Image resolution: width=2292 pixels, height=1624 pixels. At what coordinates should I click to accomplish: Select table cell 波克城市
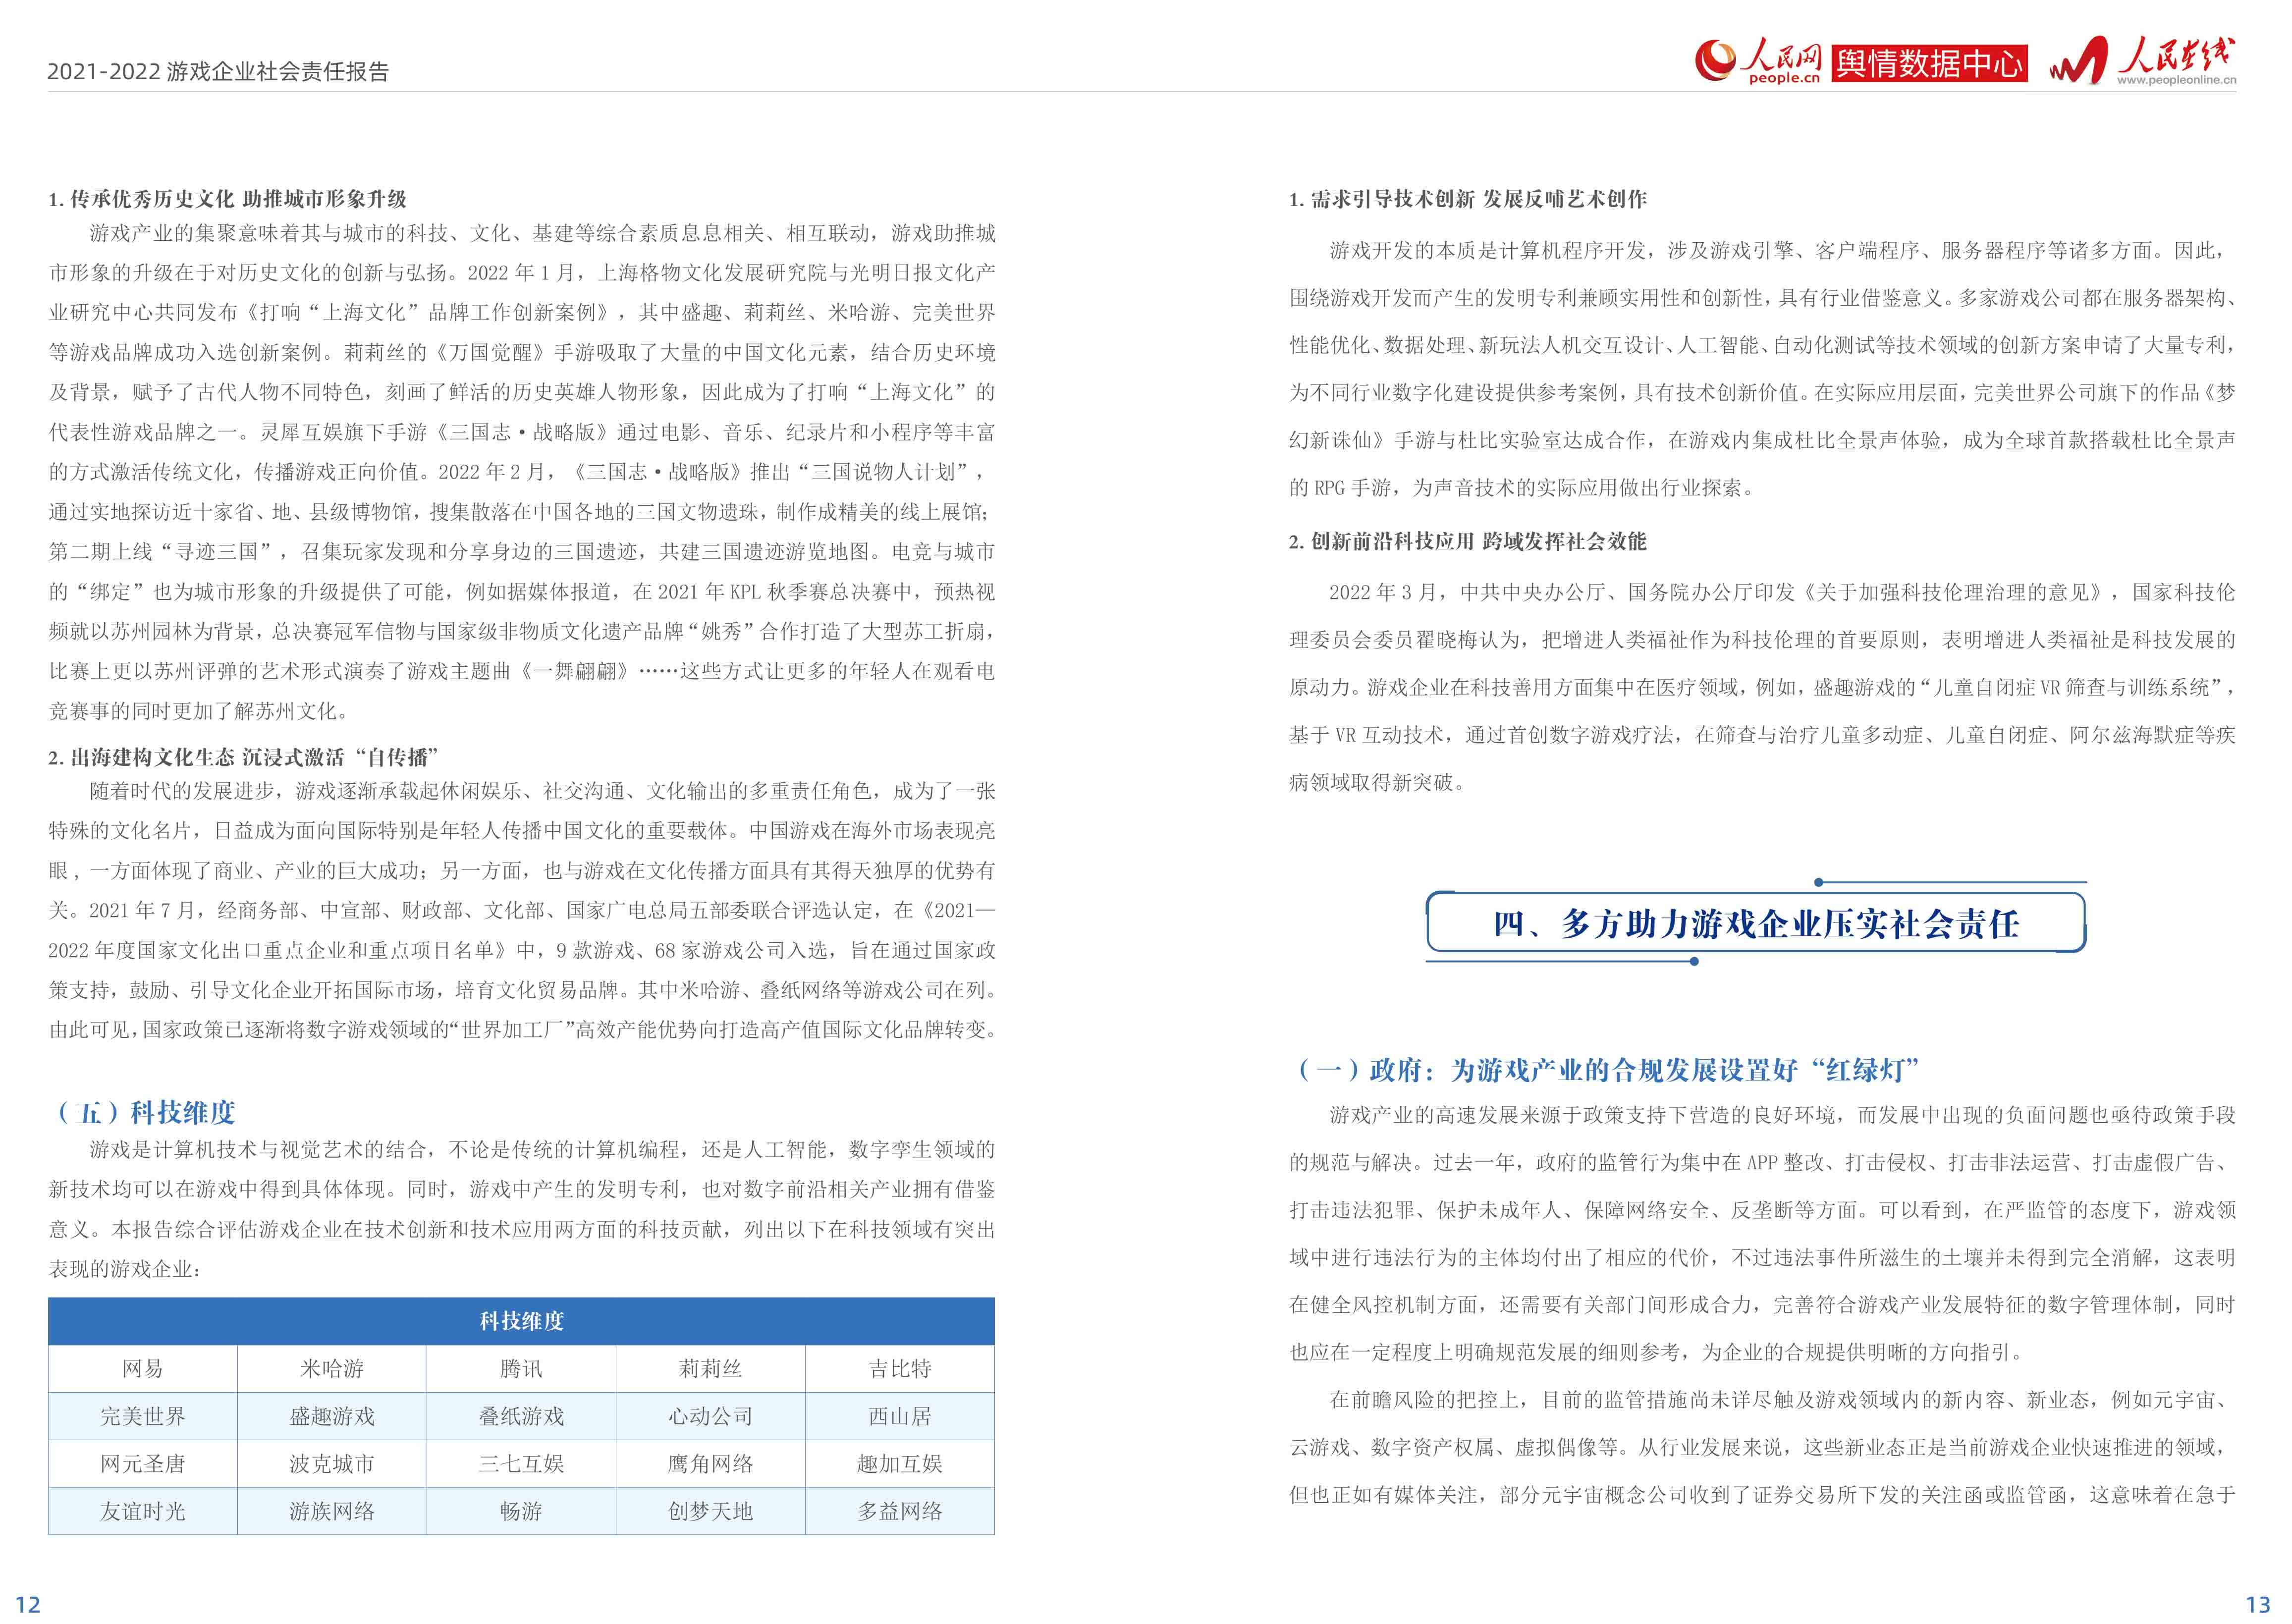click(332, 1464)
